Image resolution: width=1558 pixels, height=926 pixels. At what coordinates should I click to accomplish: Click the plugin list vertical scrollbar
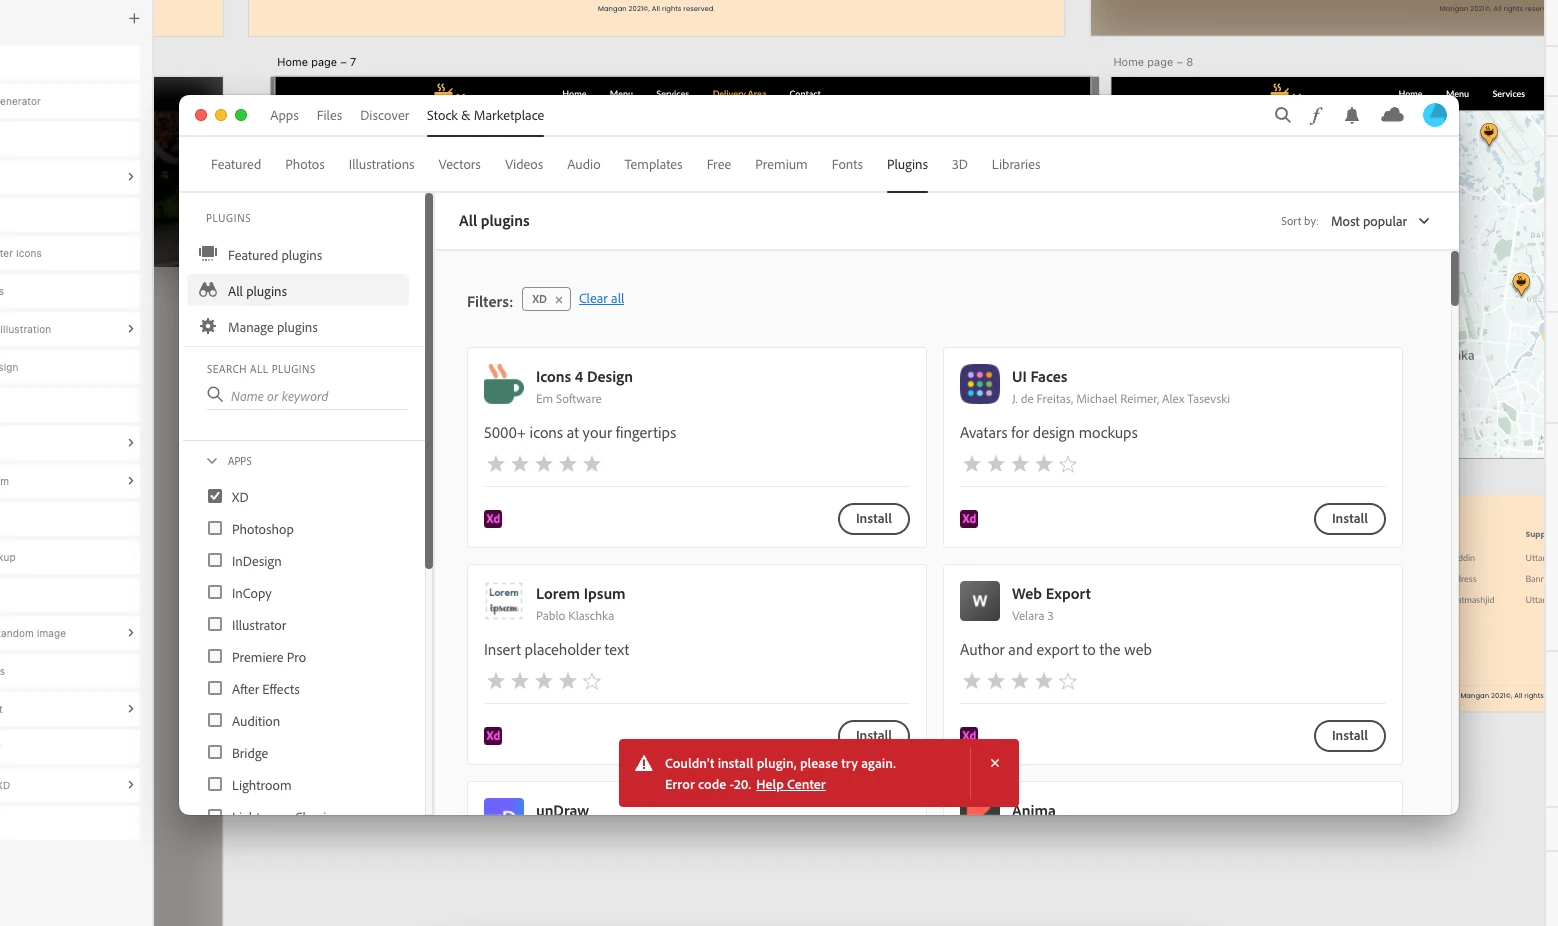1454,278
